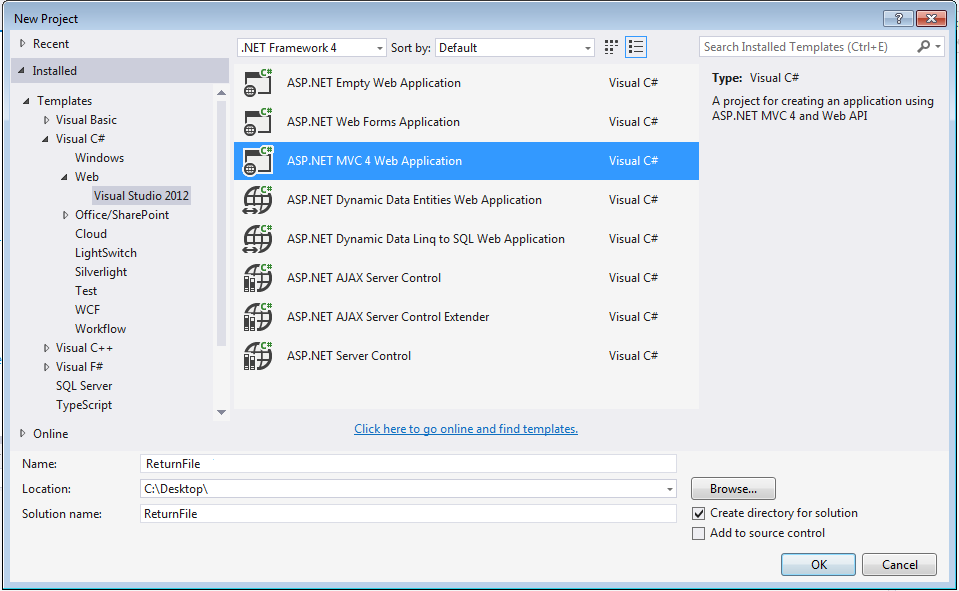The image size is (959, 591).
Task: Select the Workflow template category
Action: (x=100, y=329)
